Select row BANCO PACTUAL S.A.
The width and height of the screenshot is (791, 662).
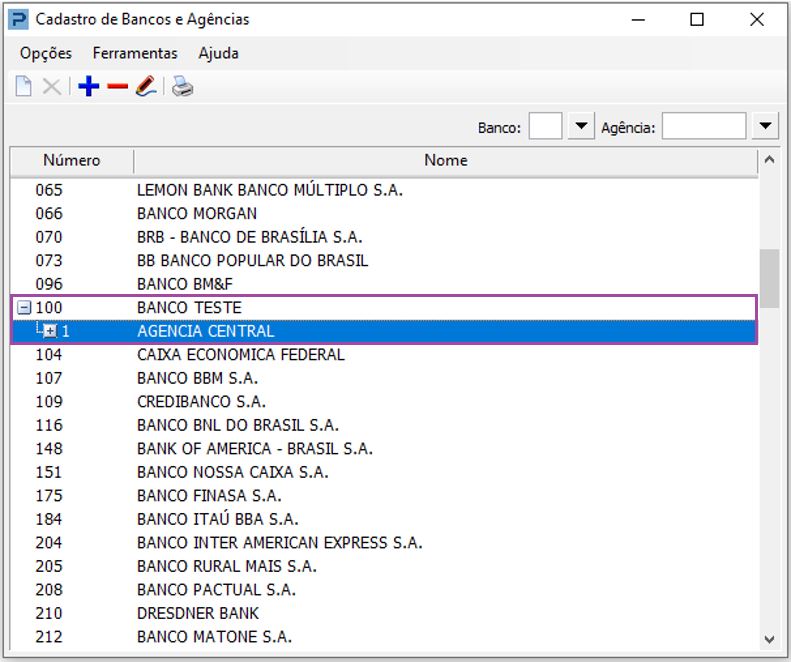coord(384,589)
